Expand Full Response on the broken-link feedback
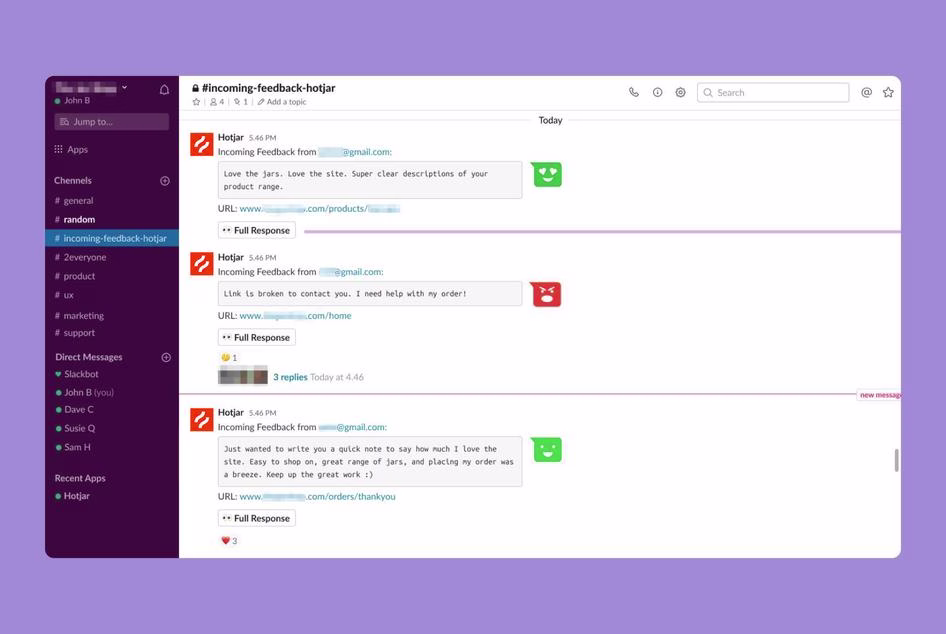The height and width of the screenshot is (634, 946). pos(256,337)
